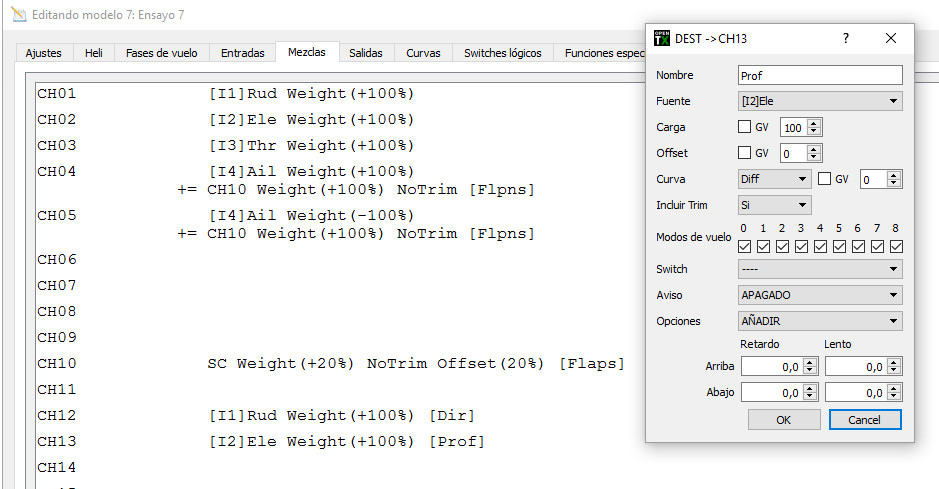Increase the Retardo Arriba delay spinner
Viewport: 939px width, 489px height.
[x=811, y=362]
